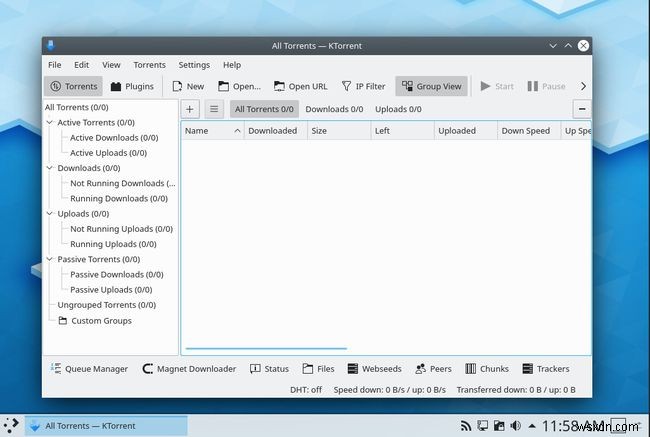
Task: Select Active Downloads (0/0)
Action: pyautogui.click(x=114, y=138)
